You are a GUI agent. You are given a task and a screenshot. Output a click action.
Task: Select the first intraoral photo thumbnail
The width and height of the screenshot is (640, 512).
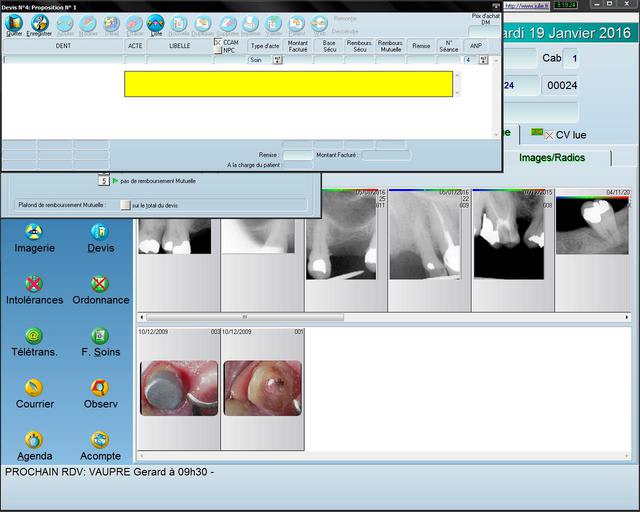pyautogui.click(x=178, y=388)
